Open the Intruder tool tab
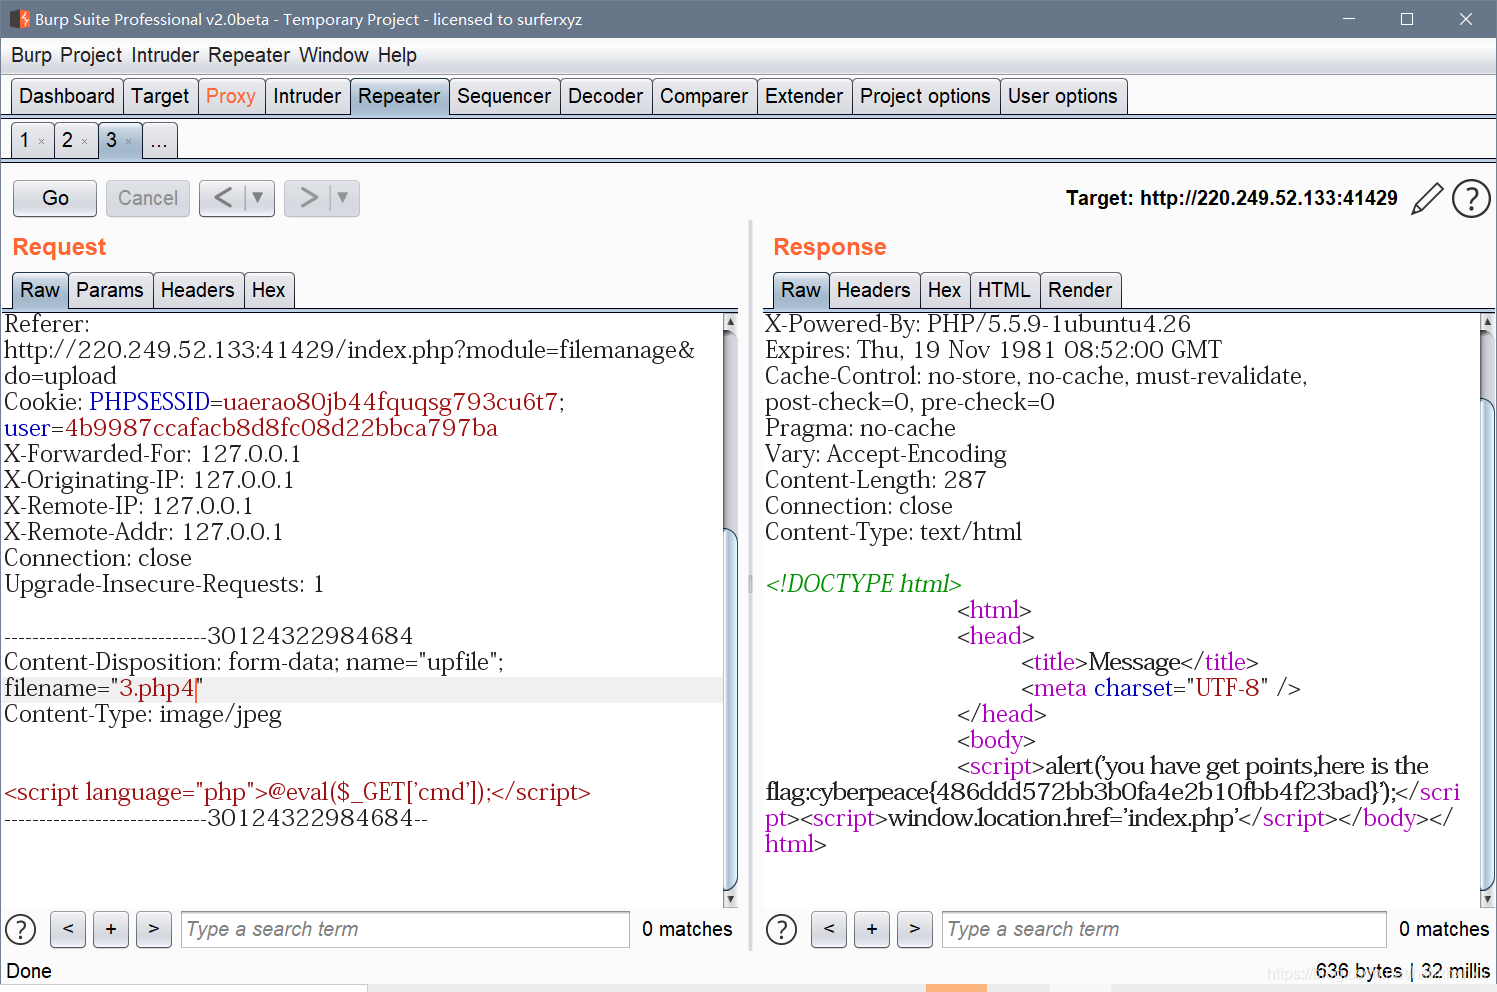Viewport: 1497px width, 992px height. [307, 96]
